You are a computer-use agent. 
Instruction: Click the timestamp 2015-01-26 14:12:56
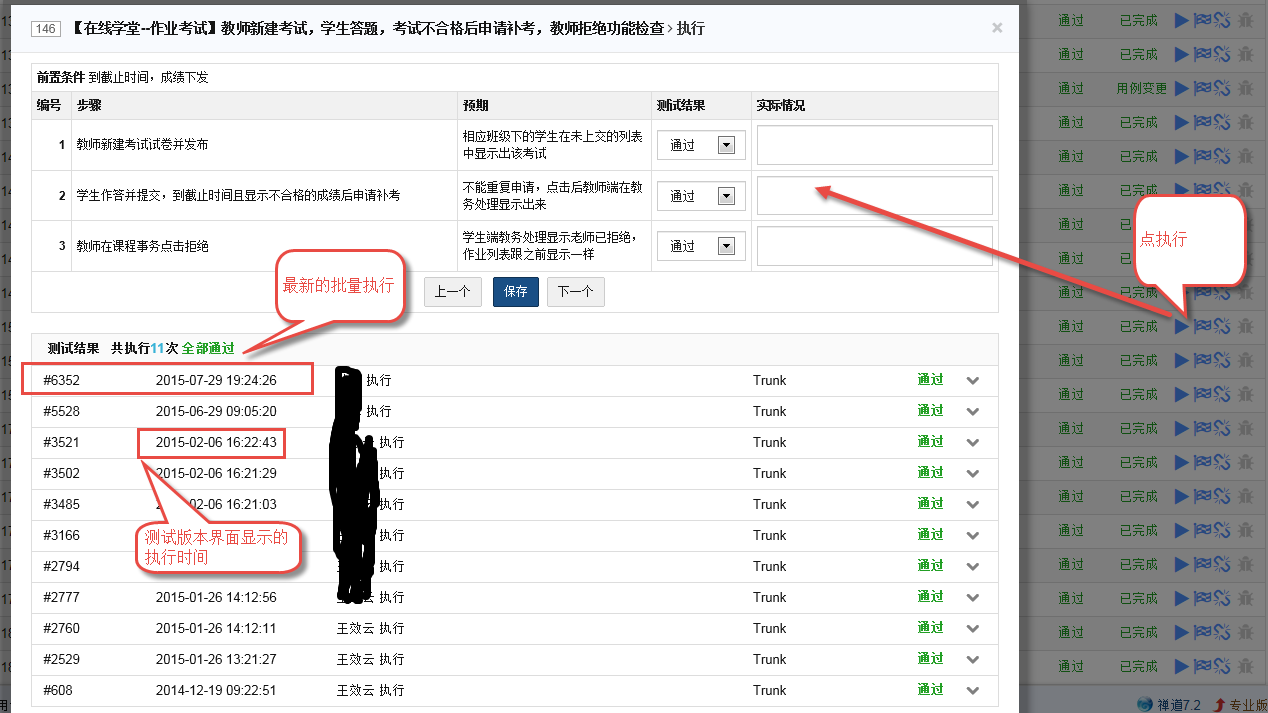[x=216, y=597]
